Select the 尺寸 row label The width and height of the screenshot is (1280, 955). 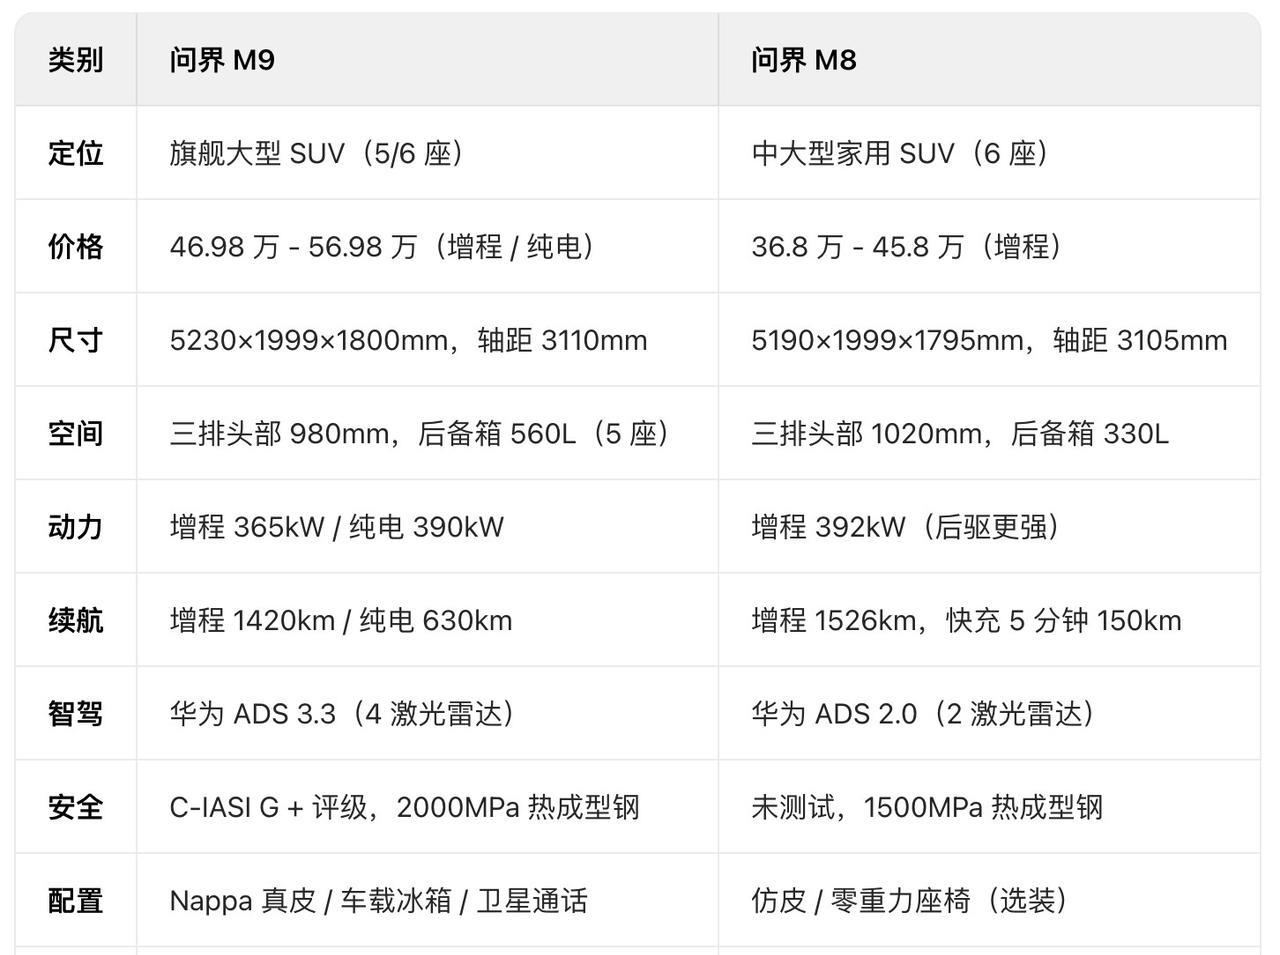[76, 340]
